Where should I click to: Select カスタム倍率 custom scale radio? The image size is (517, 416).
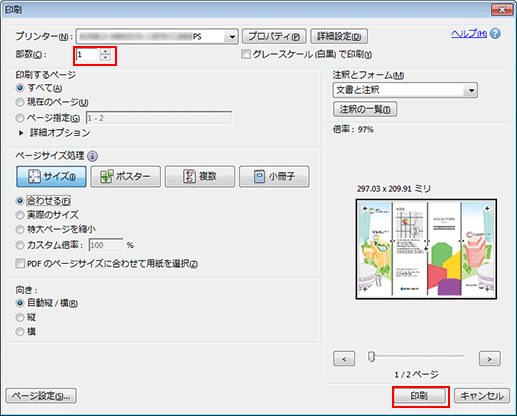tap(20, 245)
